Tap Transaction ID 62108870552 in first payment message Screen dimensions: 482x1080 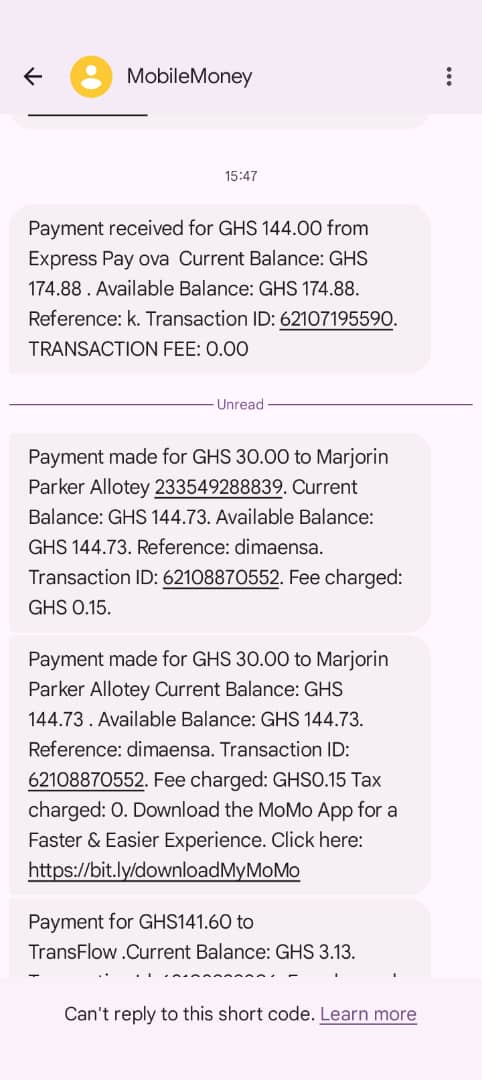[220, 579]
